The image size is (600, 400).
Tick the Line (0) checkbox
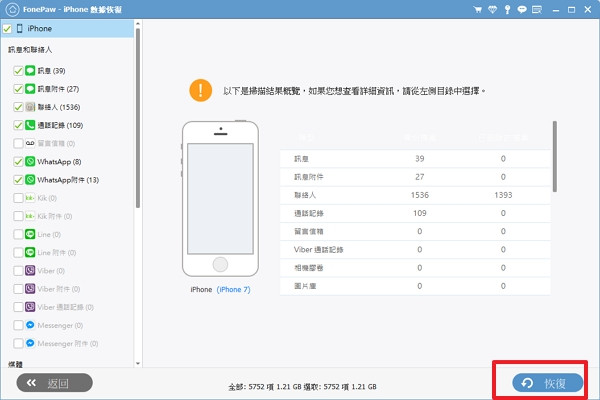click(18, 234)
